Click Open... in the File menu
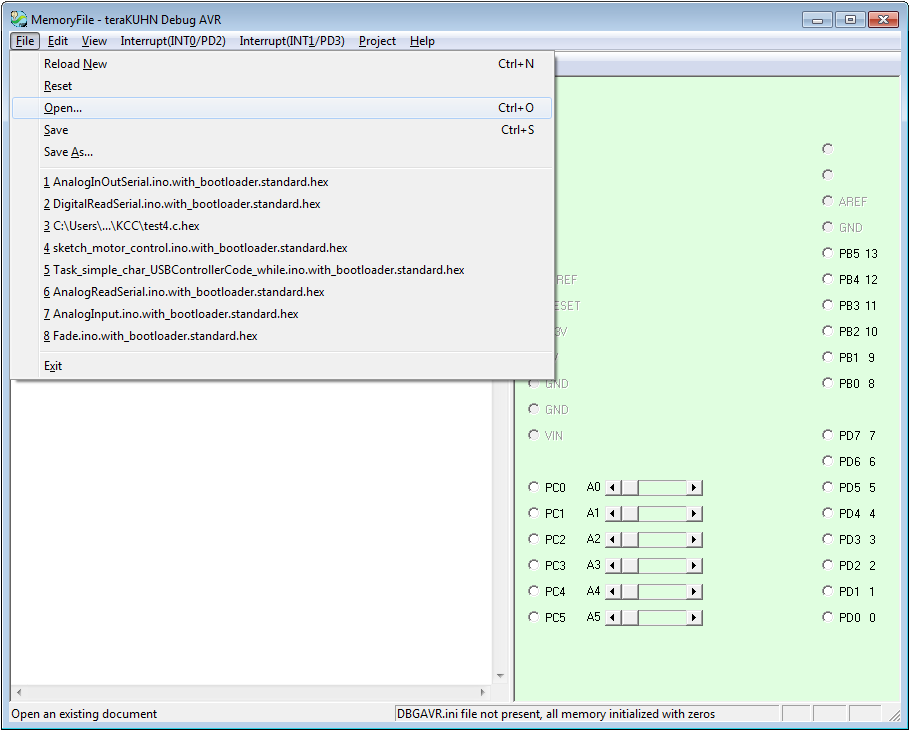909x730 pixels. click(x=63, y=108)
